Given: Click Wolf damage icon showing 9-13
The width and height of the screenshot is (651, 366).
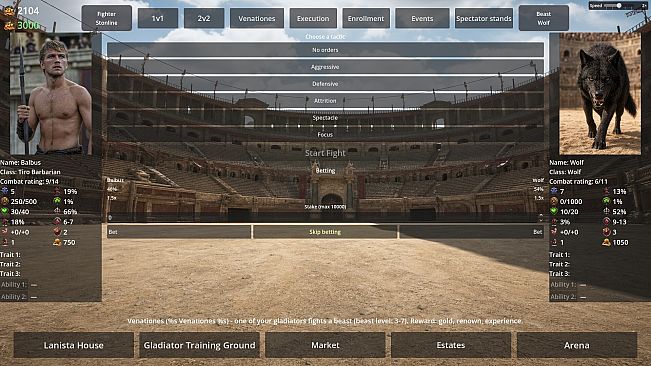Looking at the screenshot, I should (607, 222).
